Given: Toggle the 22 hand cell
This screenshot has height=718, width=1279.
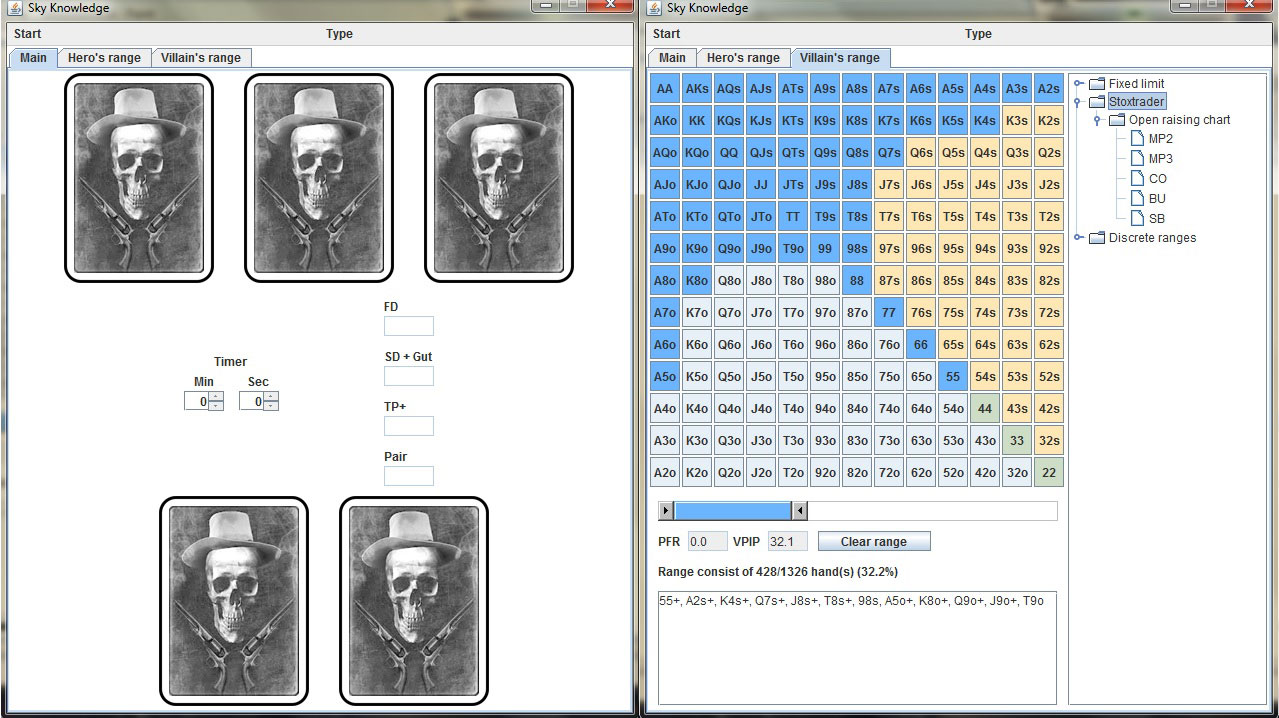Looking at the screenshot, I should pyautogui.click(x=1049, y=472).
